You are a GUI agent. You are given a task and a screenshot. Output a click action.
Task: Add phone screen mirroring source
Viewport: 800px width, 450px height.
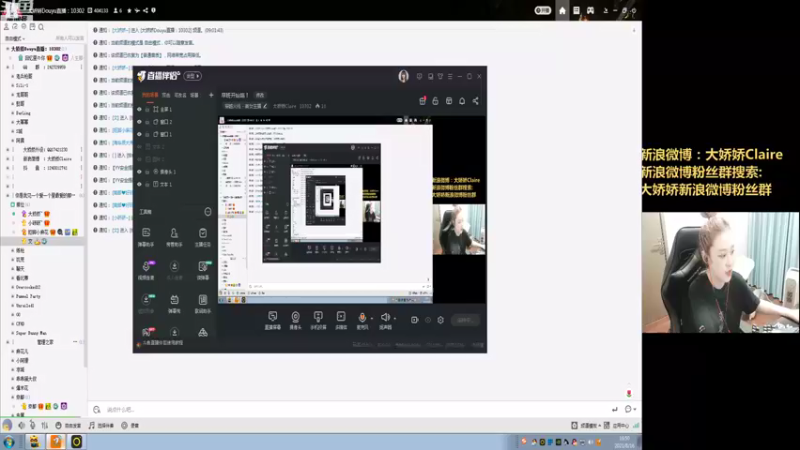[x=318, y=320]
